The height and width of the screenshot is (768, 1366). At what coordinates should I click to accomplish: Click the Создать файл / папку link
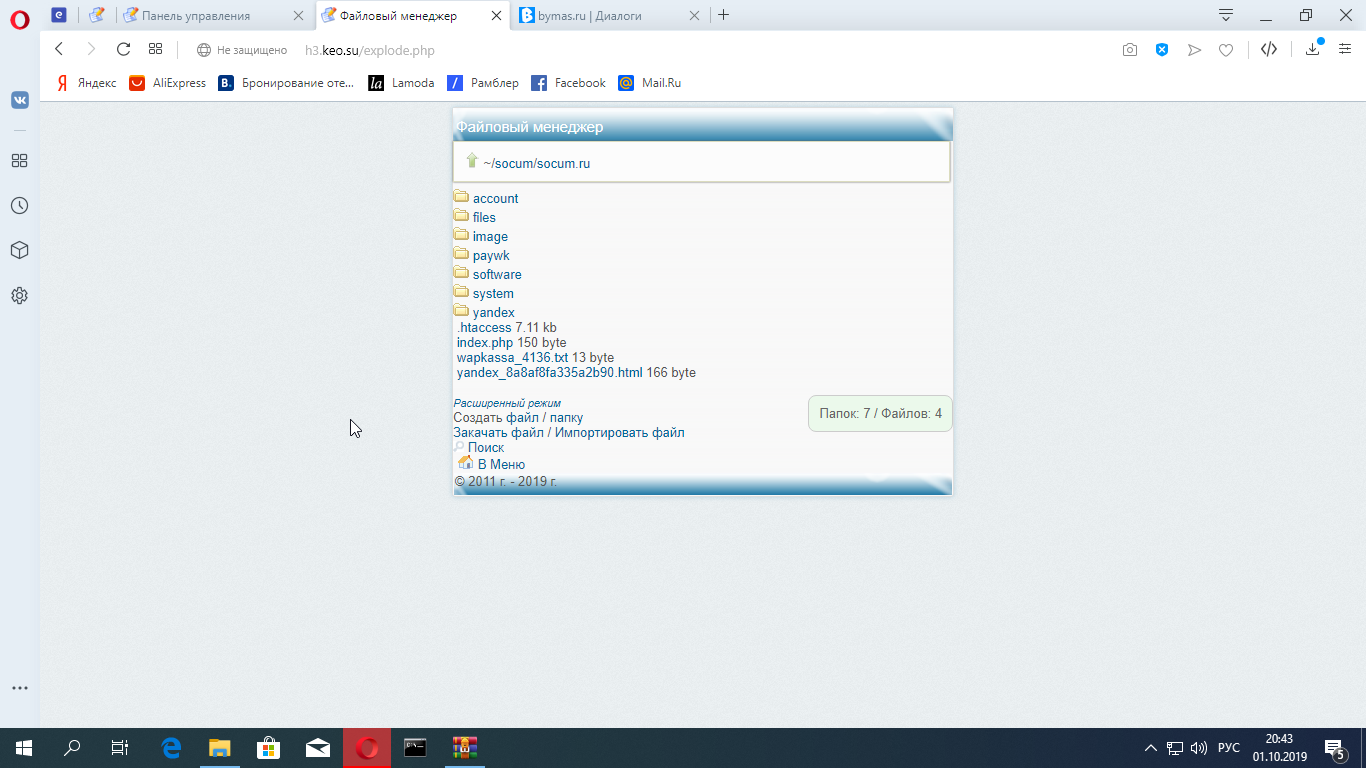tap(518, 418)
